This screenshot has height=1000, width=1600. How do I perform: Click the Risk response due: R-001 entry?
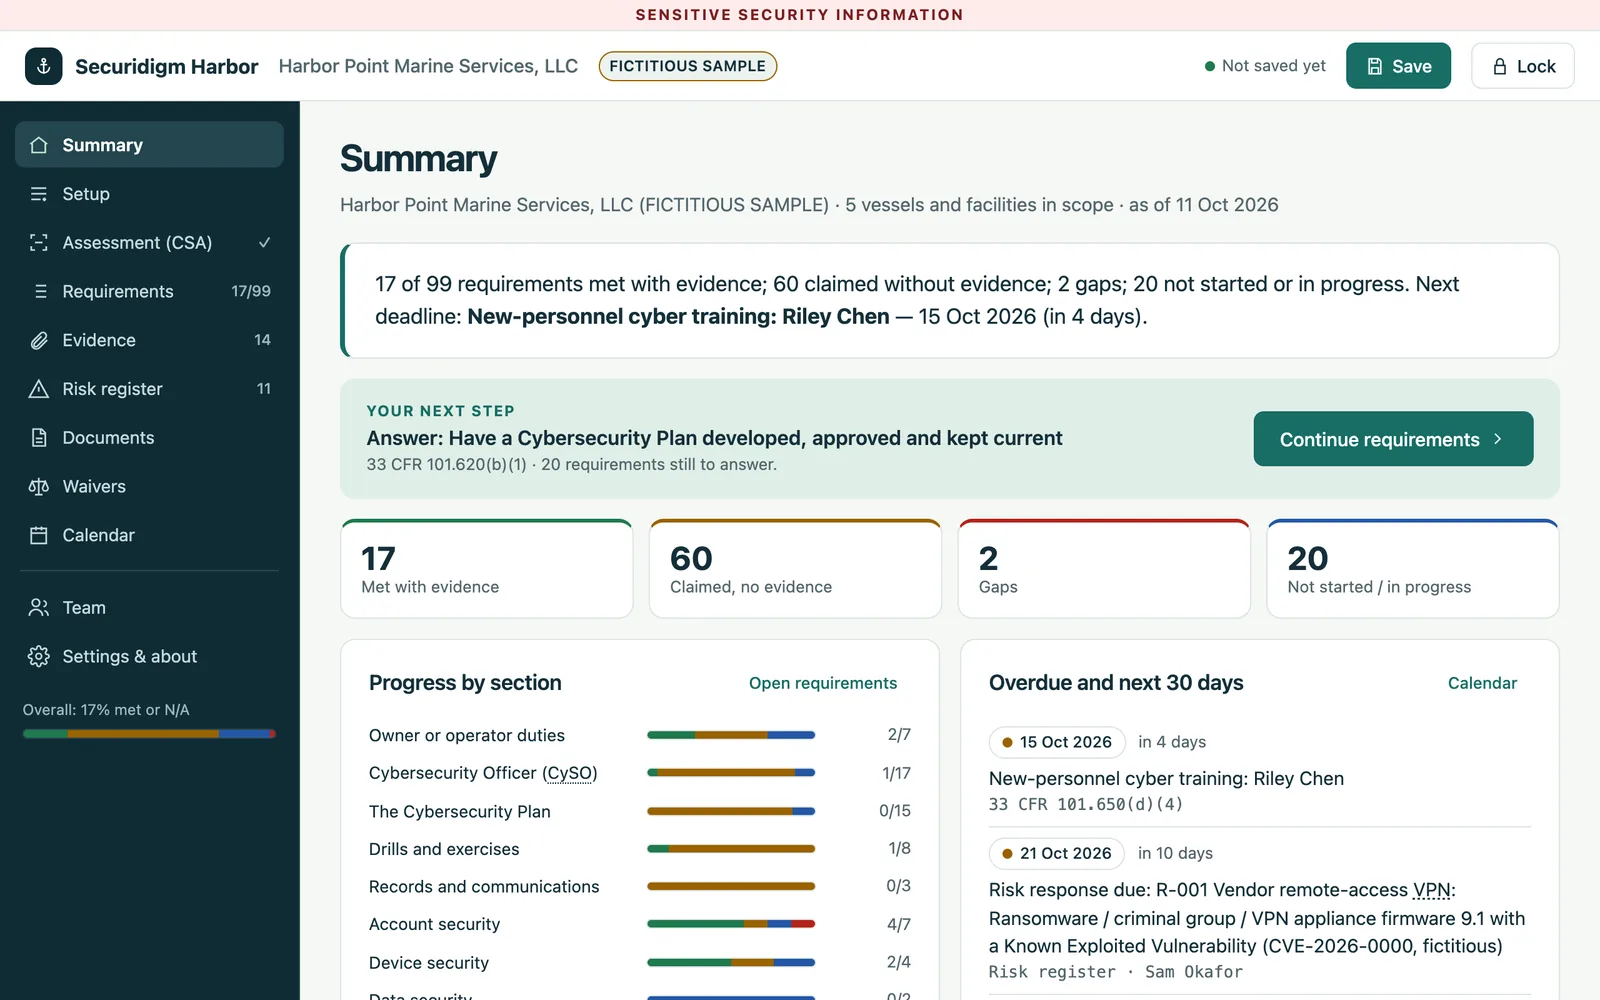click(1258, 918)
